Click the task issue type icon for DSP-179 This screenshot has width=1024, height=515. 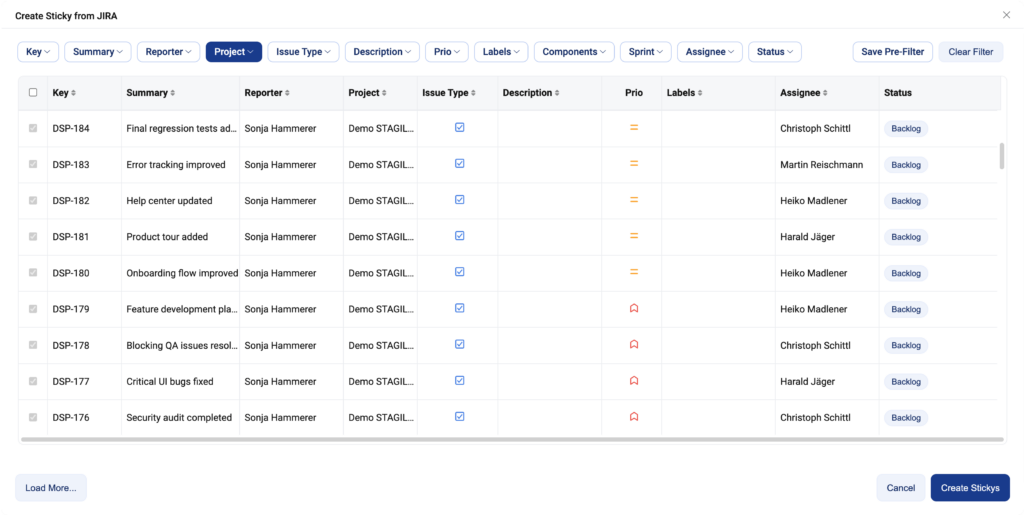point(460,308)
